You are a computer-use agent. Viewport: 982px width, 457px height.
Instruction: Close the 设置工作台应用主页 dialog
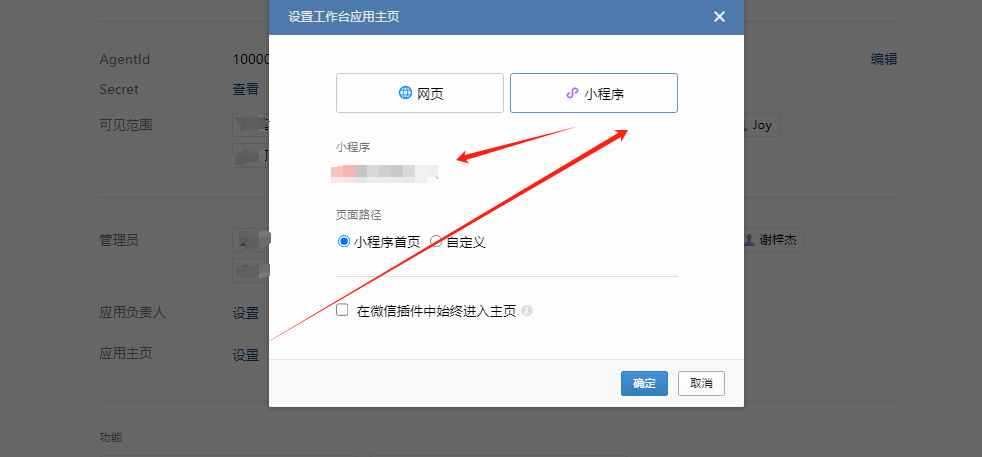[x=719, y=17]
